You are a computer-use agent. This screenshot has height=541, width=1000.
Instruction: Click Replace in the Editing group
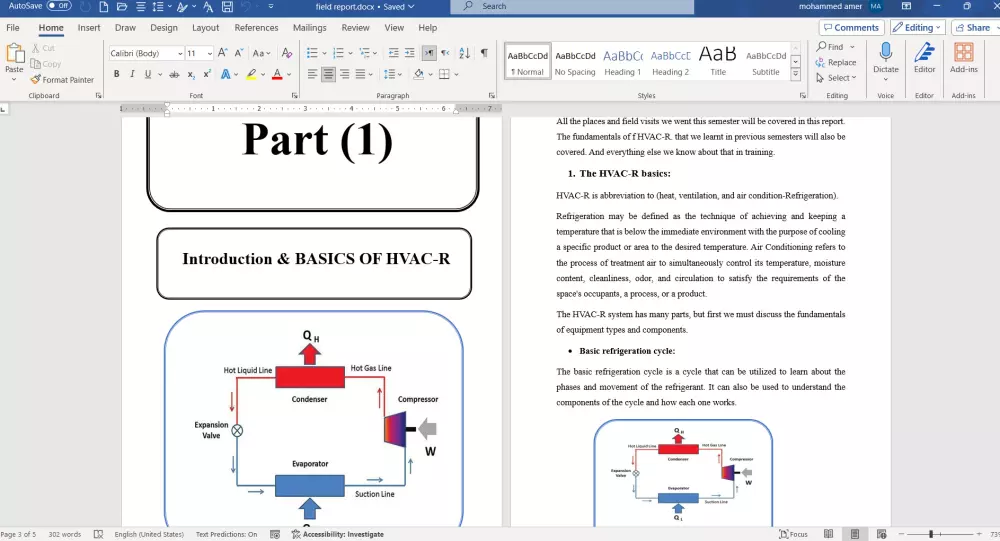[836, 63]
